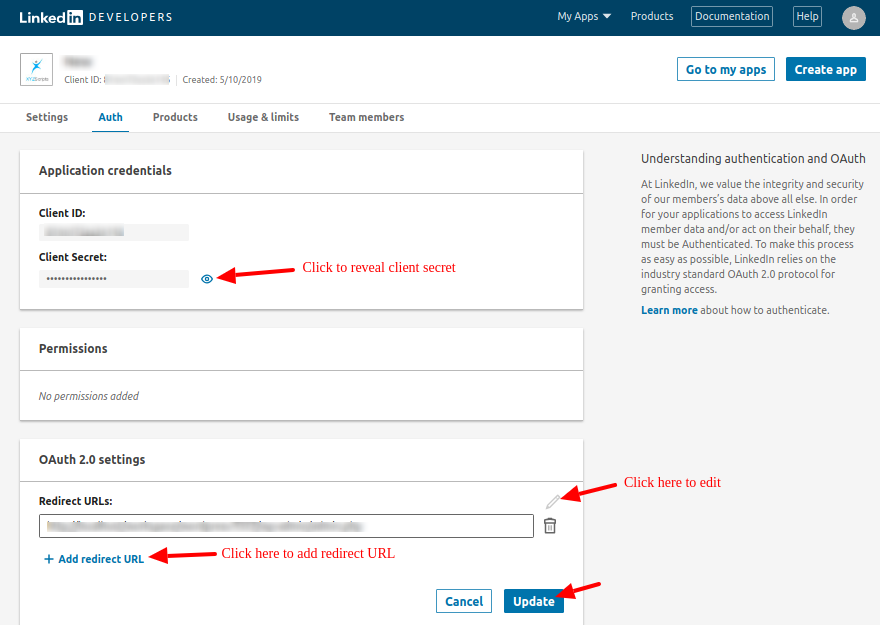Click the 'Application credentials' heading
The width and height of the screenshot is (880, 625).
(x=105, y=171)
